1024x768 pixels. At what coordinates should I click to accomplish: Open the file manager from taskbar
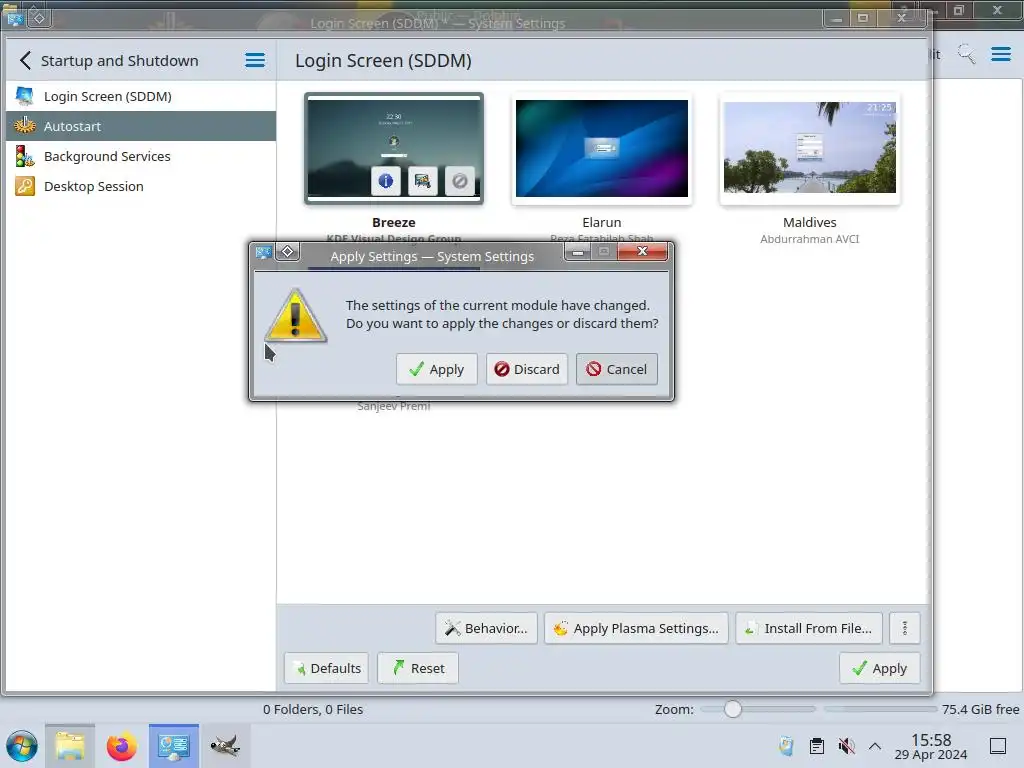70,746
